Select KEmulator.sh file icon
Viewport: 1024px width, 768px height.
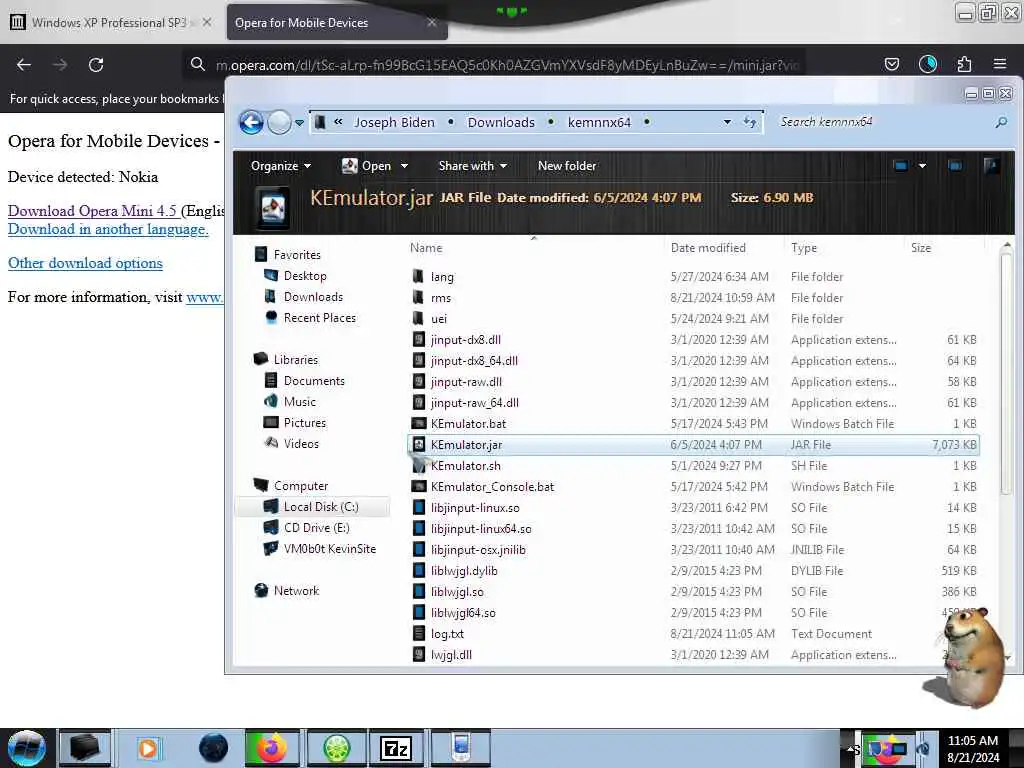(419, 466)
